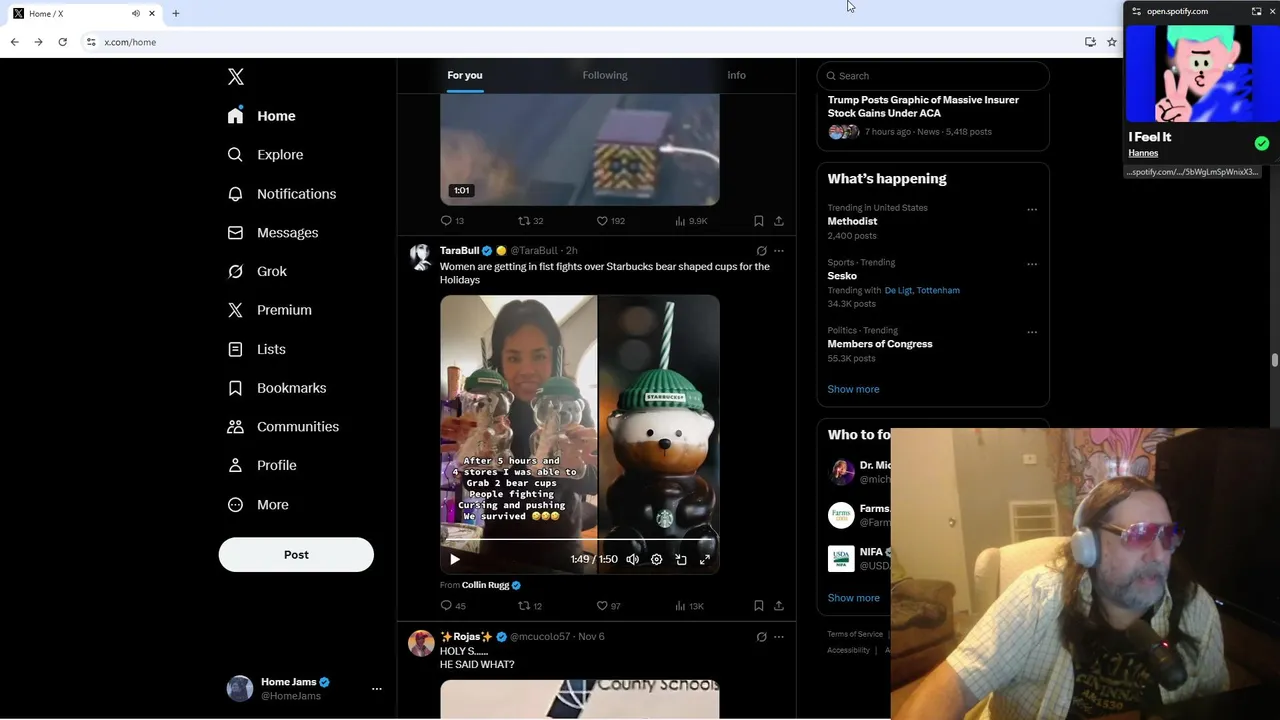Open a new browser tab

pos(176,14)
